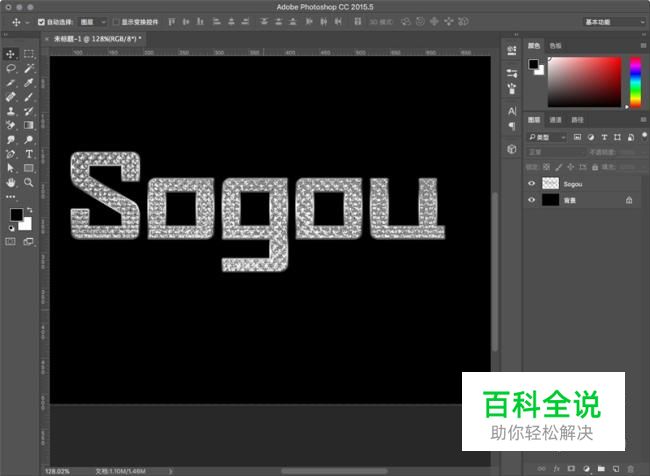Toggle Show Transform Controls checkbox
The image size is (650, 476).
click(x=116, y=22)
